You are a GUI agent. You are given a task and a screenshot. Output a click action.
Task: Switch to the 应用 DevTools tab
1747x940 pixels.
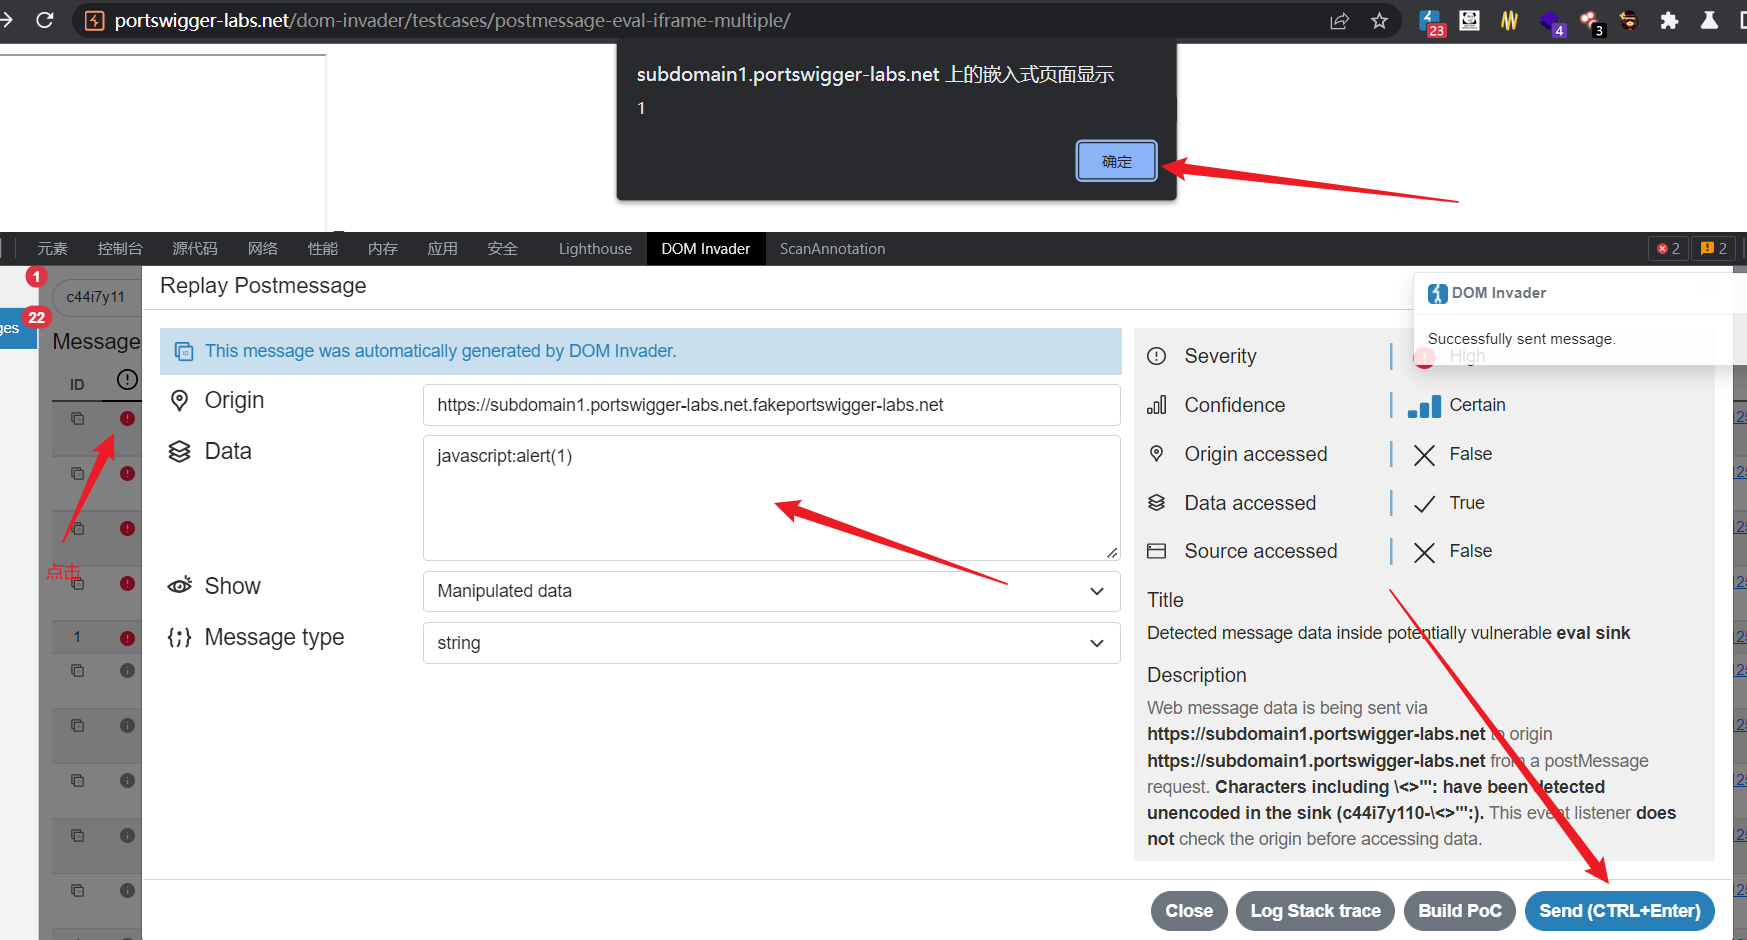(x=443, y=249)
